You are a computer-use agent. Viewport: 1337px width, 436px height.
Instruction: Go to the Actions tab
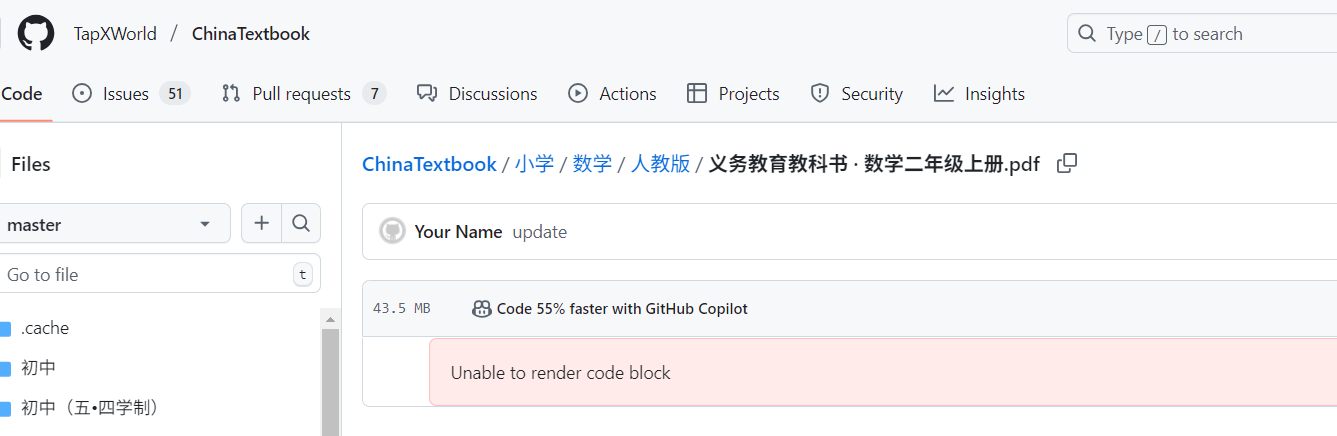(612, 94)
